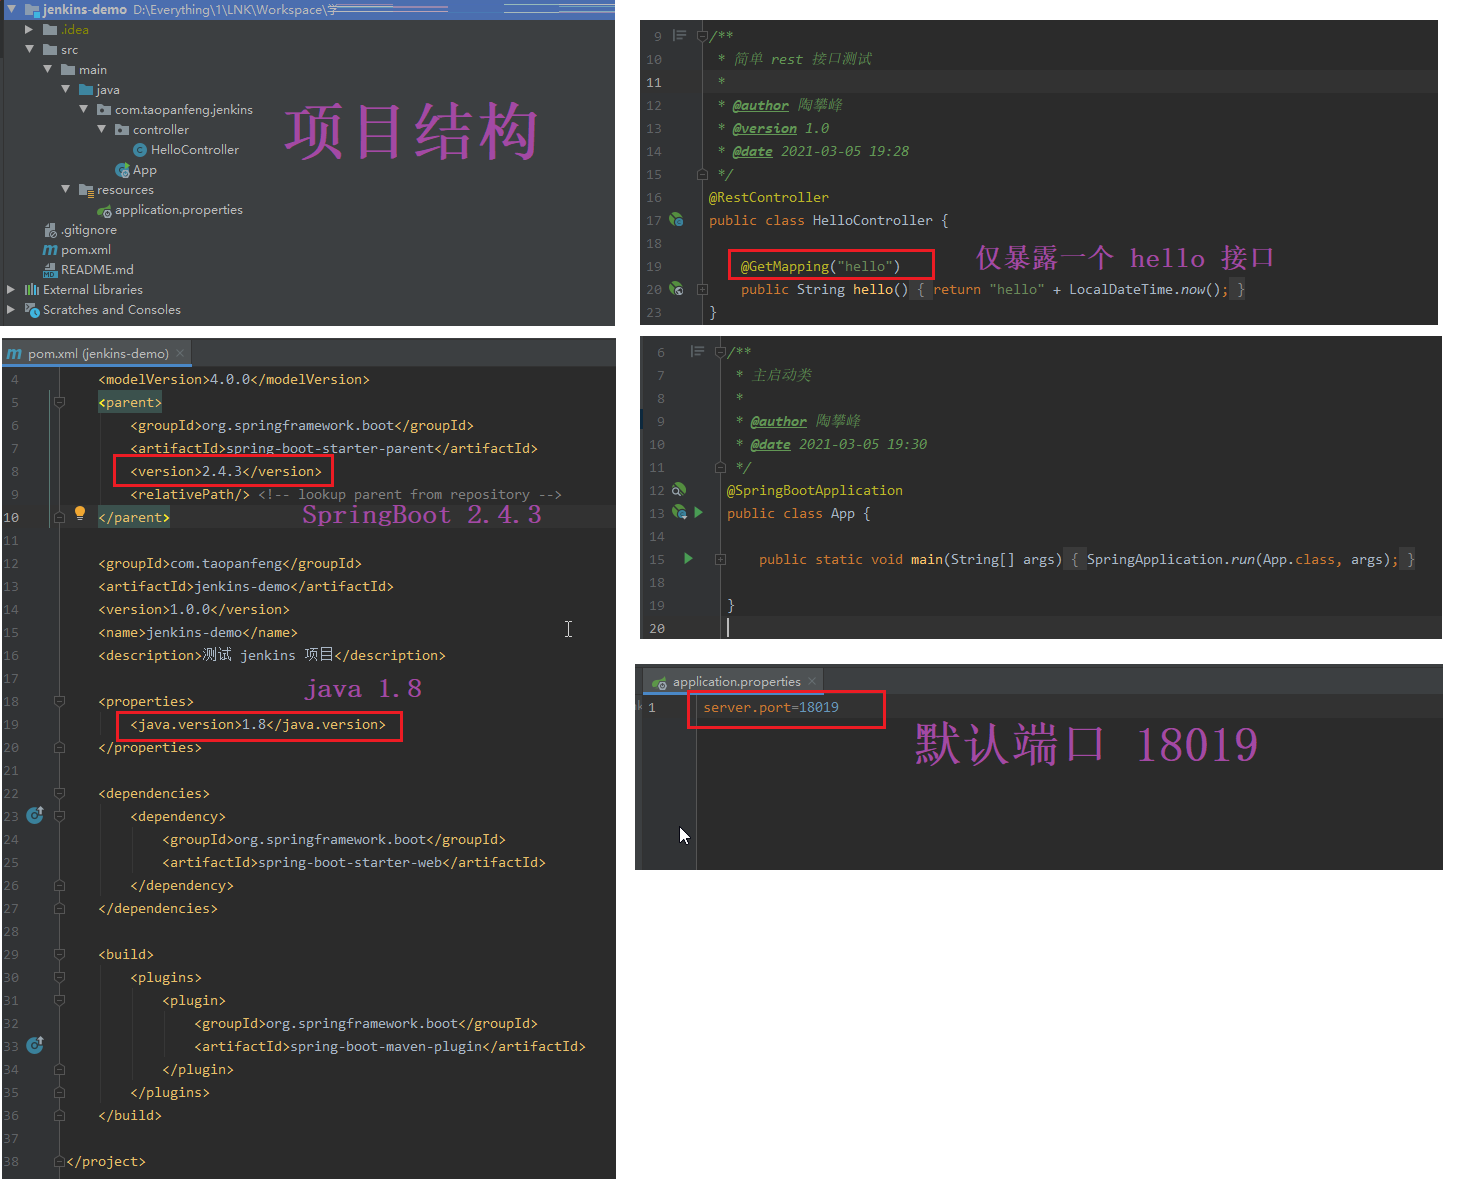Screen dimensions: 1458x1192
Task: Switch to the application.properties tab
Action: click(735, 682)
